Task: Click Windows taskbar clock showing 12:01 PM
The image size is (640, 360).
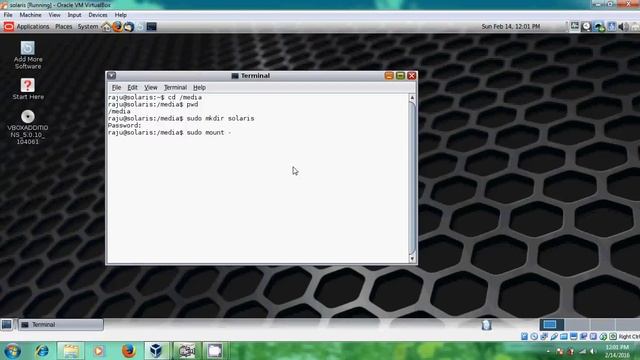Action: pos(617,351)
